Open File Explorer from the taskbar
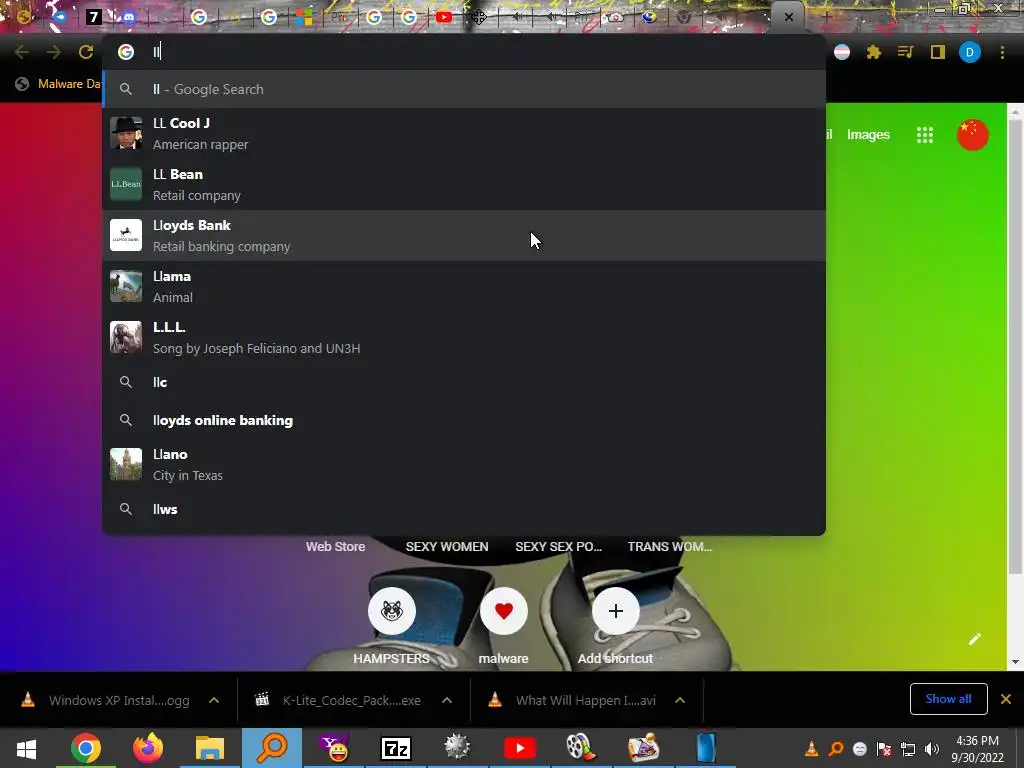 (x=210, y=748)
